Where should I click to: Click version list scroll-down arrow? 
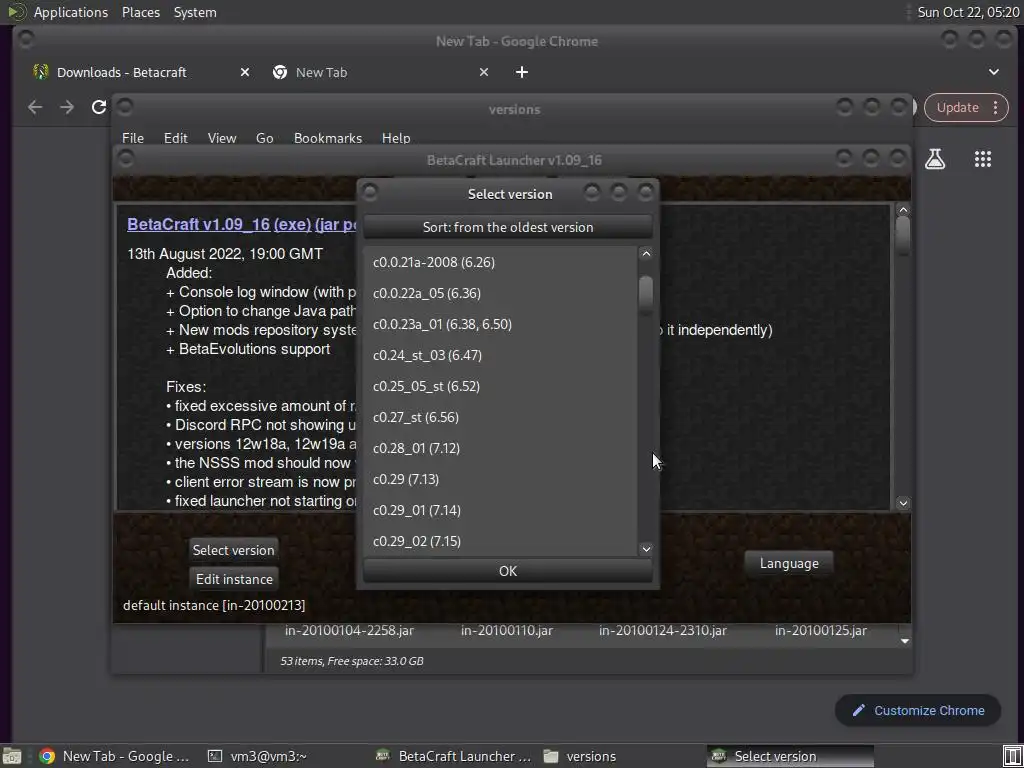(645, 549)
